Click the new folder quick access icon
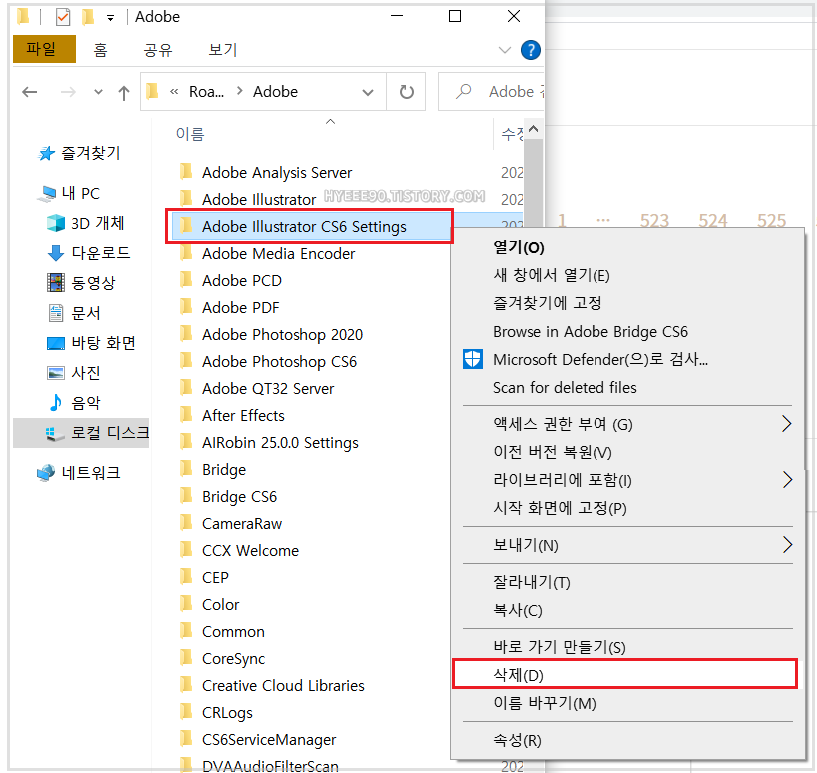The height and width of the screenshot is (773, 817). 88,17
